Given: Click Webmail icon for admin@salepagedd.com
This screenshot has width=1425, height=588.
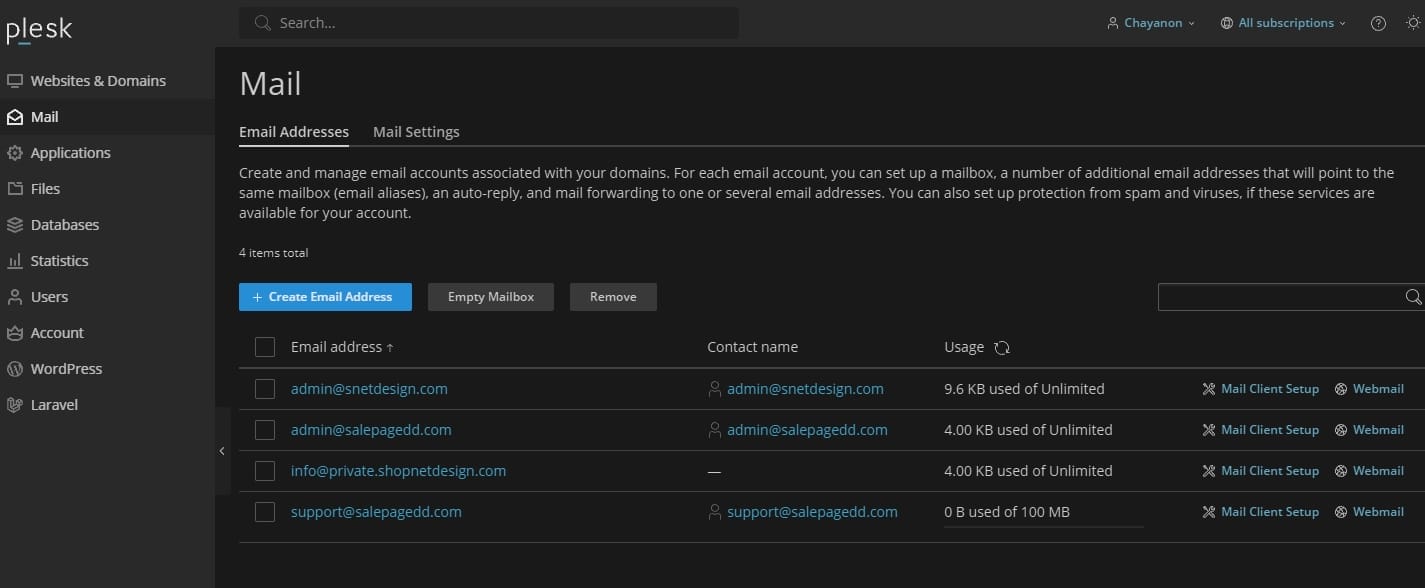Looking at the screenshot, I should tap(1341, 430).
